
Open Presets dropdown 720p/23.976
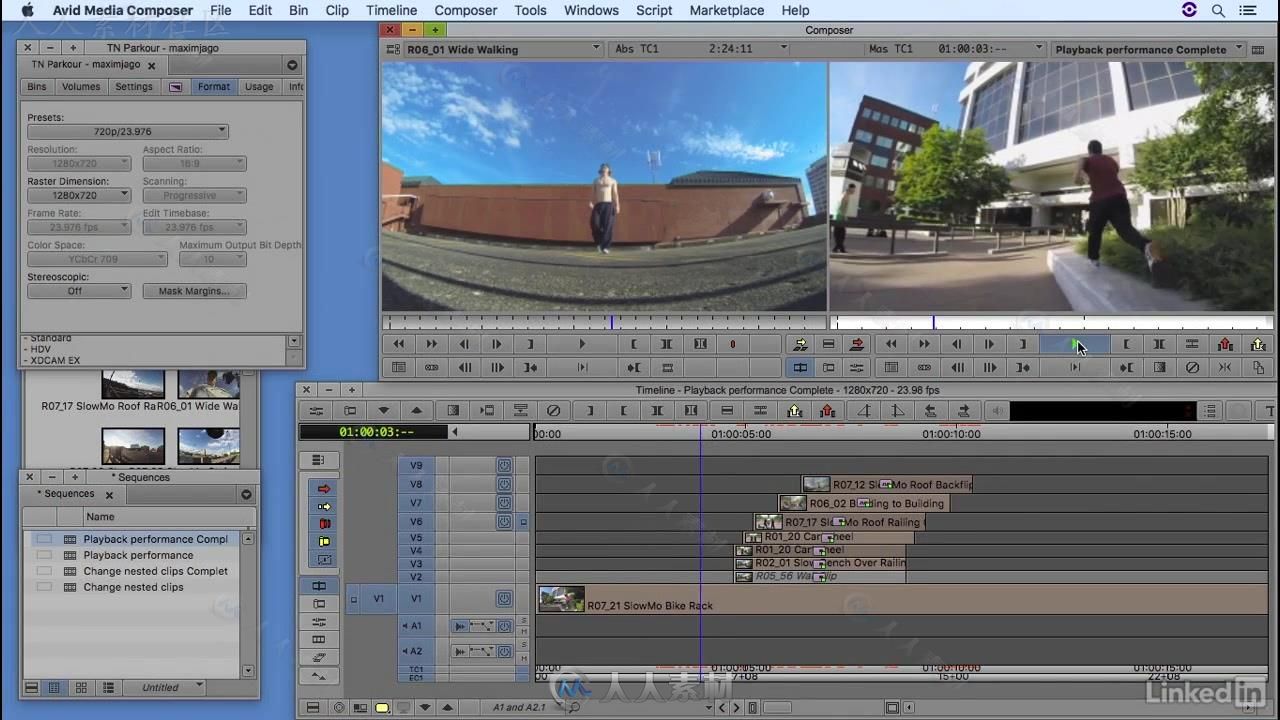[128, 132]
